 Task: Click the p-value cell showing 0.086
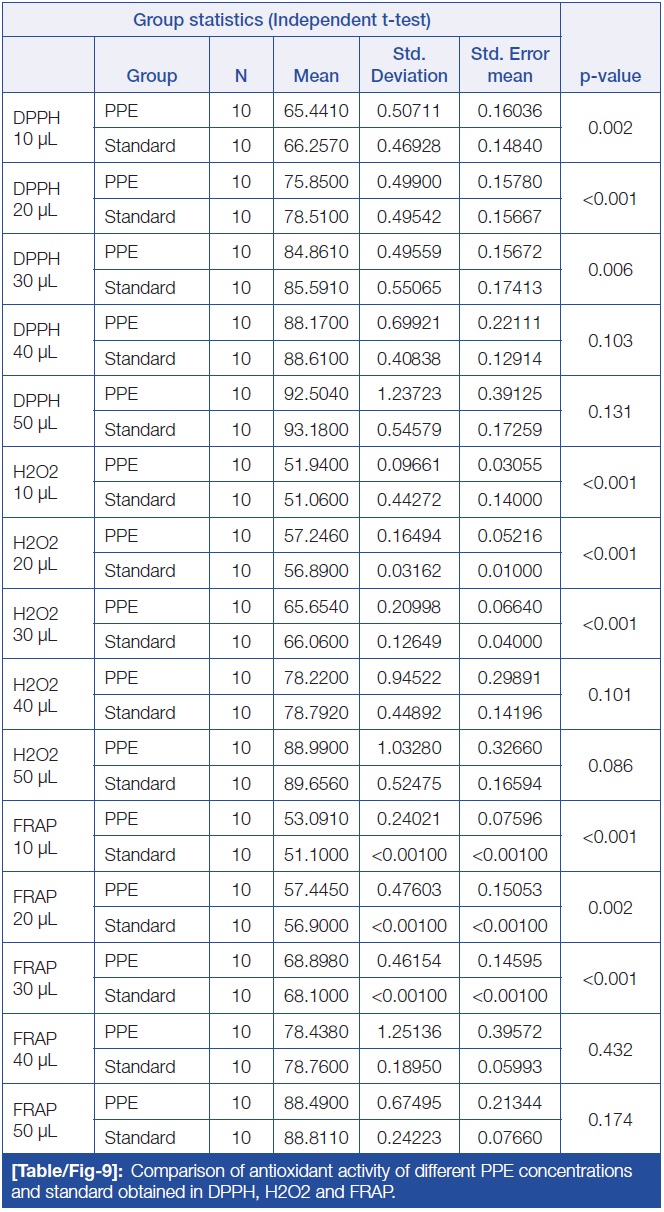pos(610,766)
